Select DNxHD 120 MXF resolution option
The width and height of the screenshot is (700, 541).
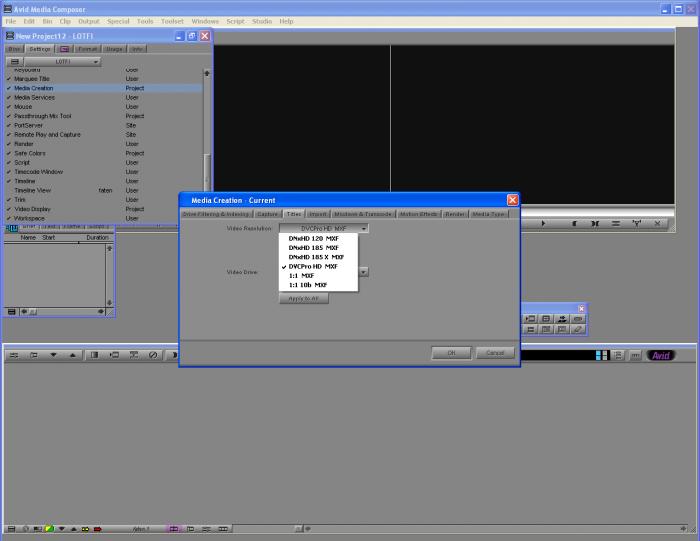313,238
